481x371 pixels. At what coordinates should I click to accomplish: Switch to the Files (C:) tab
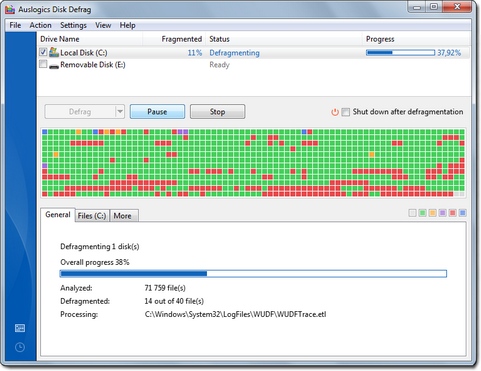click(x=92, y=216)
